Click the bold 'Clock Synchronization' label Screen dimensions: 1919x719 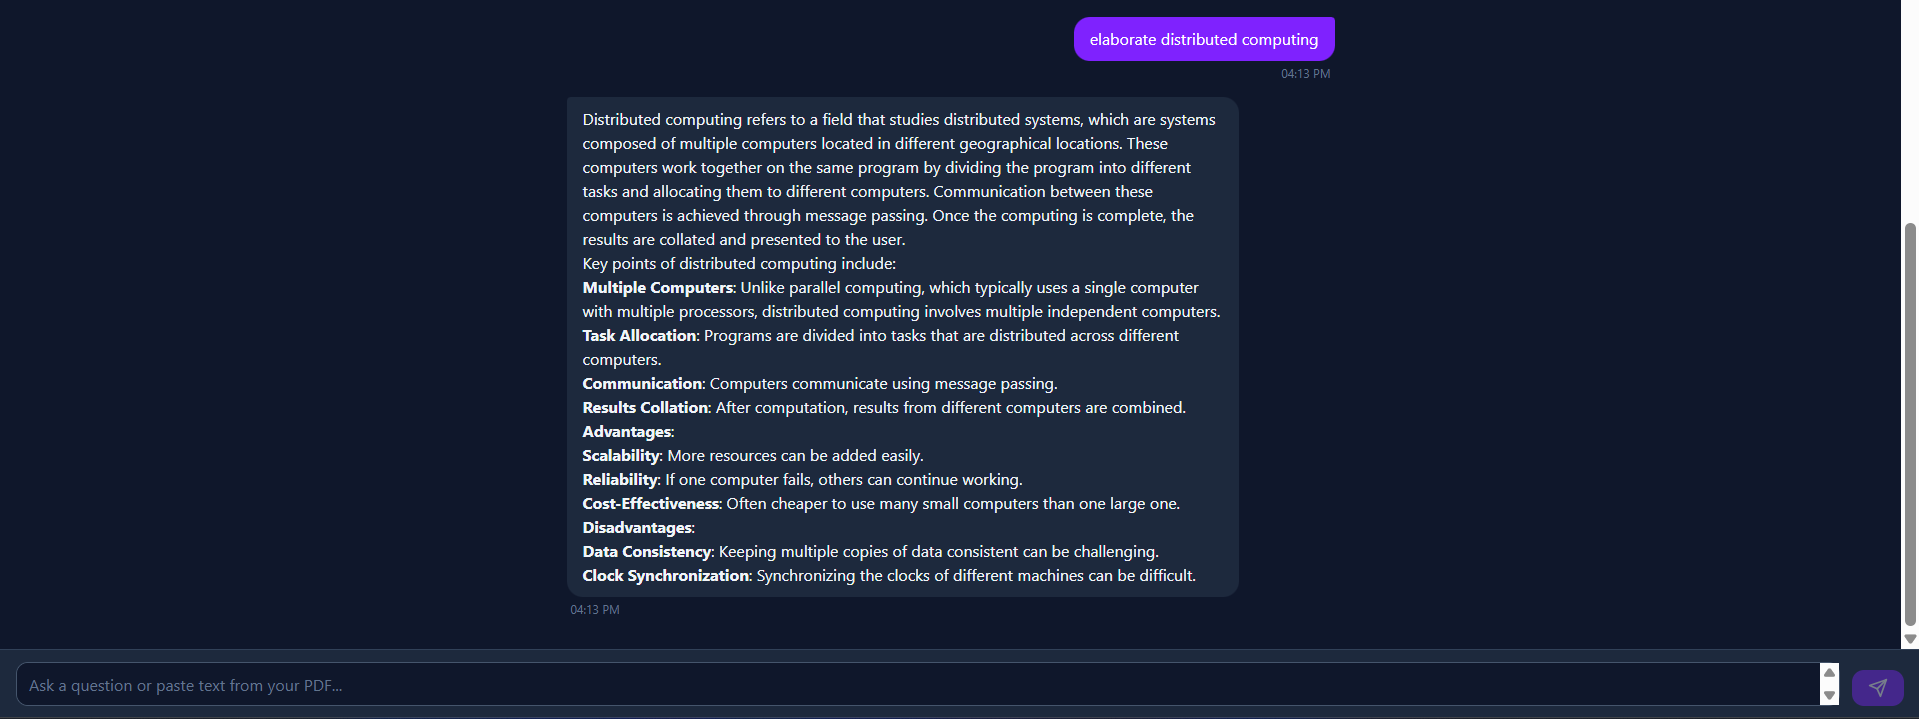click(x=666, y=576)
